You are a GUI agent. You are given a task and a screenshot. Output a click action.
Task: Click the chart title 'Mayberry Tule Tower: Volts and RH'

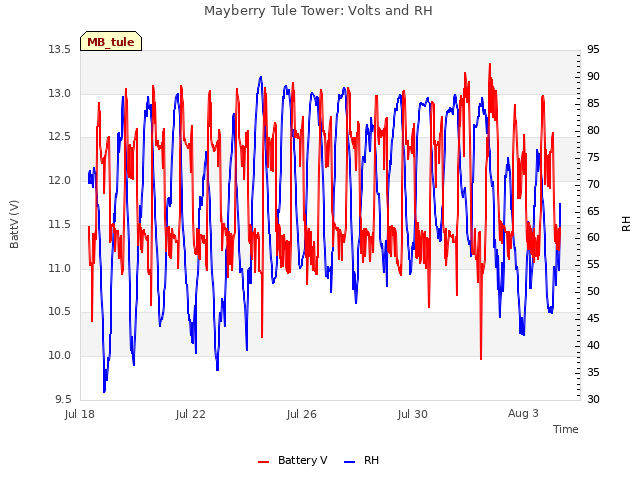pyautogui.click(x=318, y=11)
